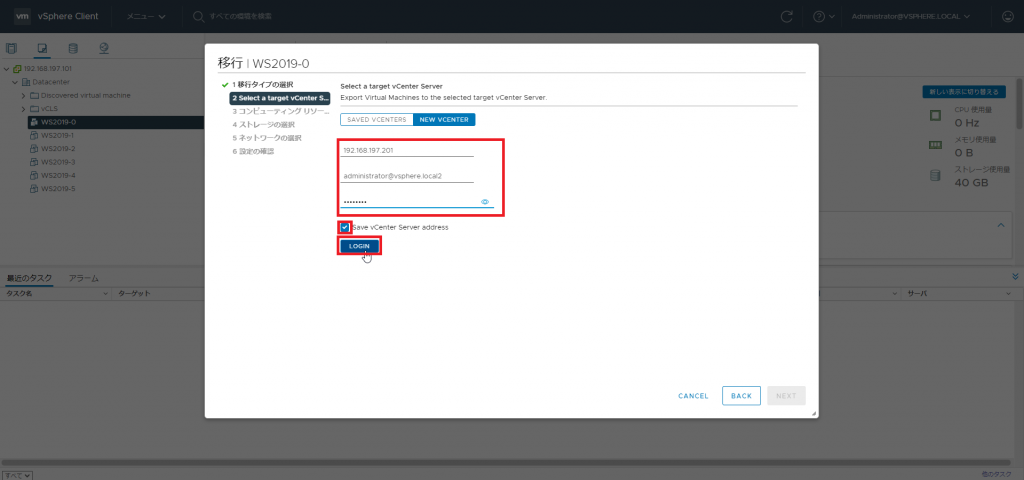Click the NEXT button
The image size is (1024, 480).
(786, 396)
